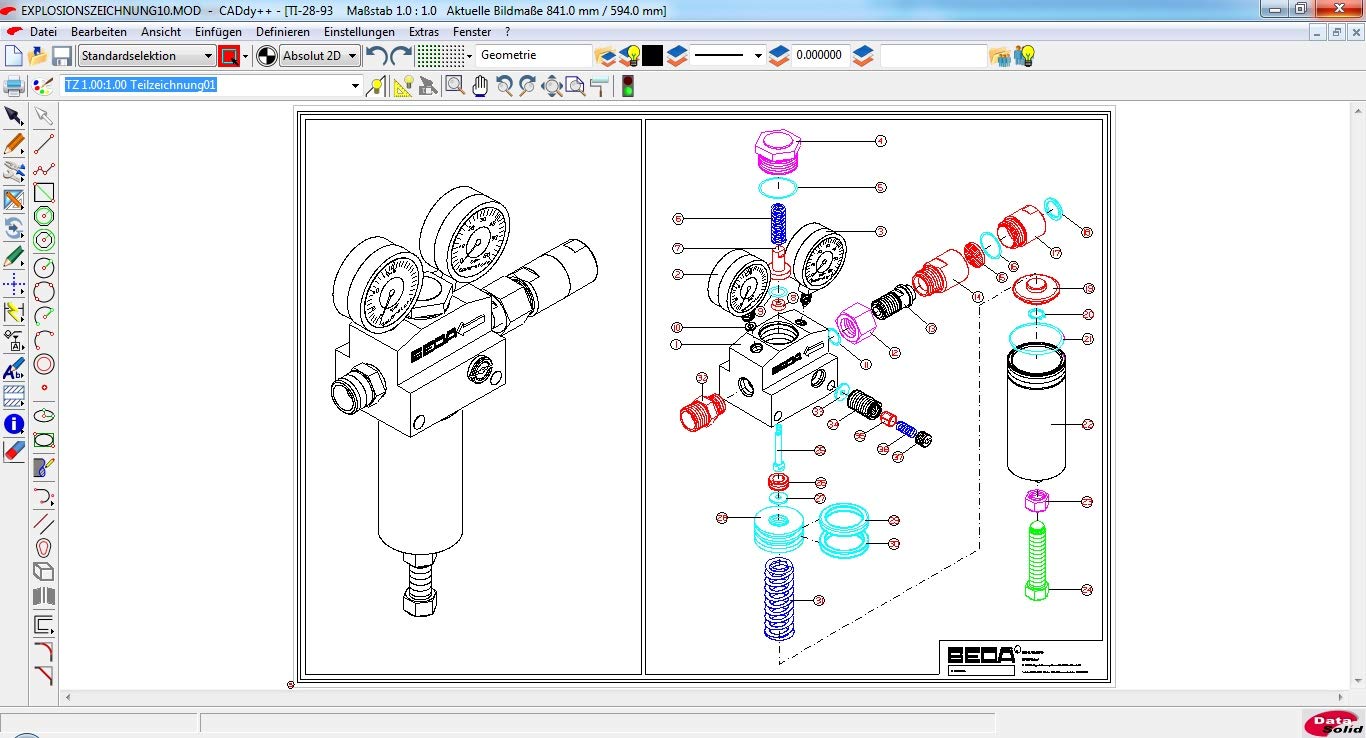1366x738 pixels.
Task: Expand arrow next to red selection icon
Action: [246, 57]
